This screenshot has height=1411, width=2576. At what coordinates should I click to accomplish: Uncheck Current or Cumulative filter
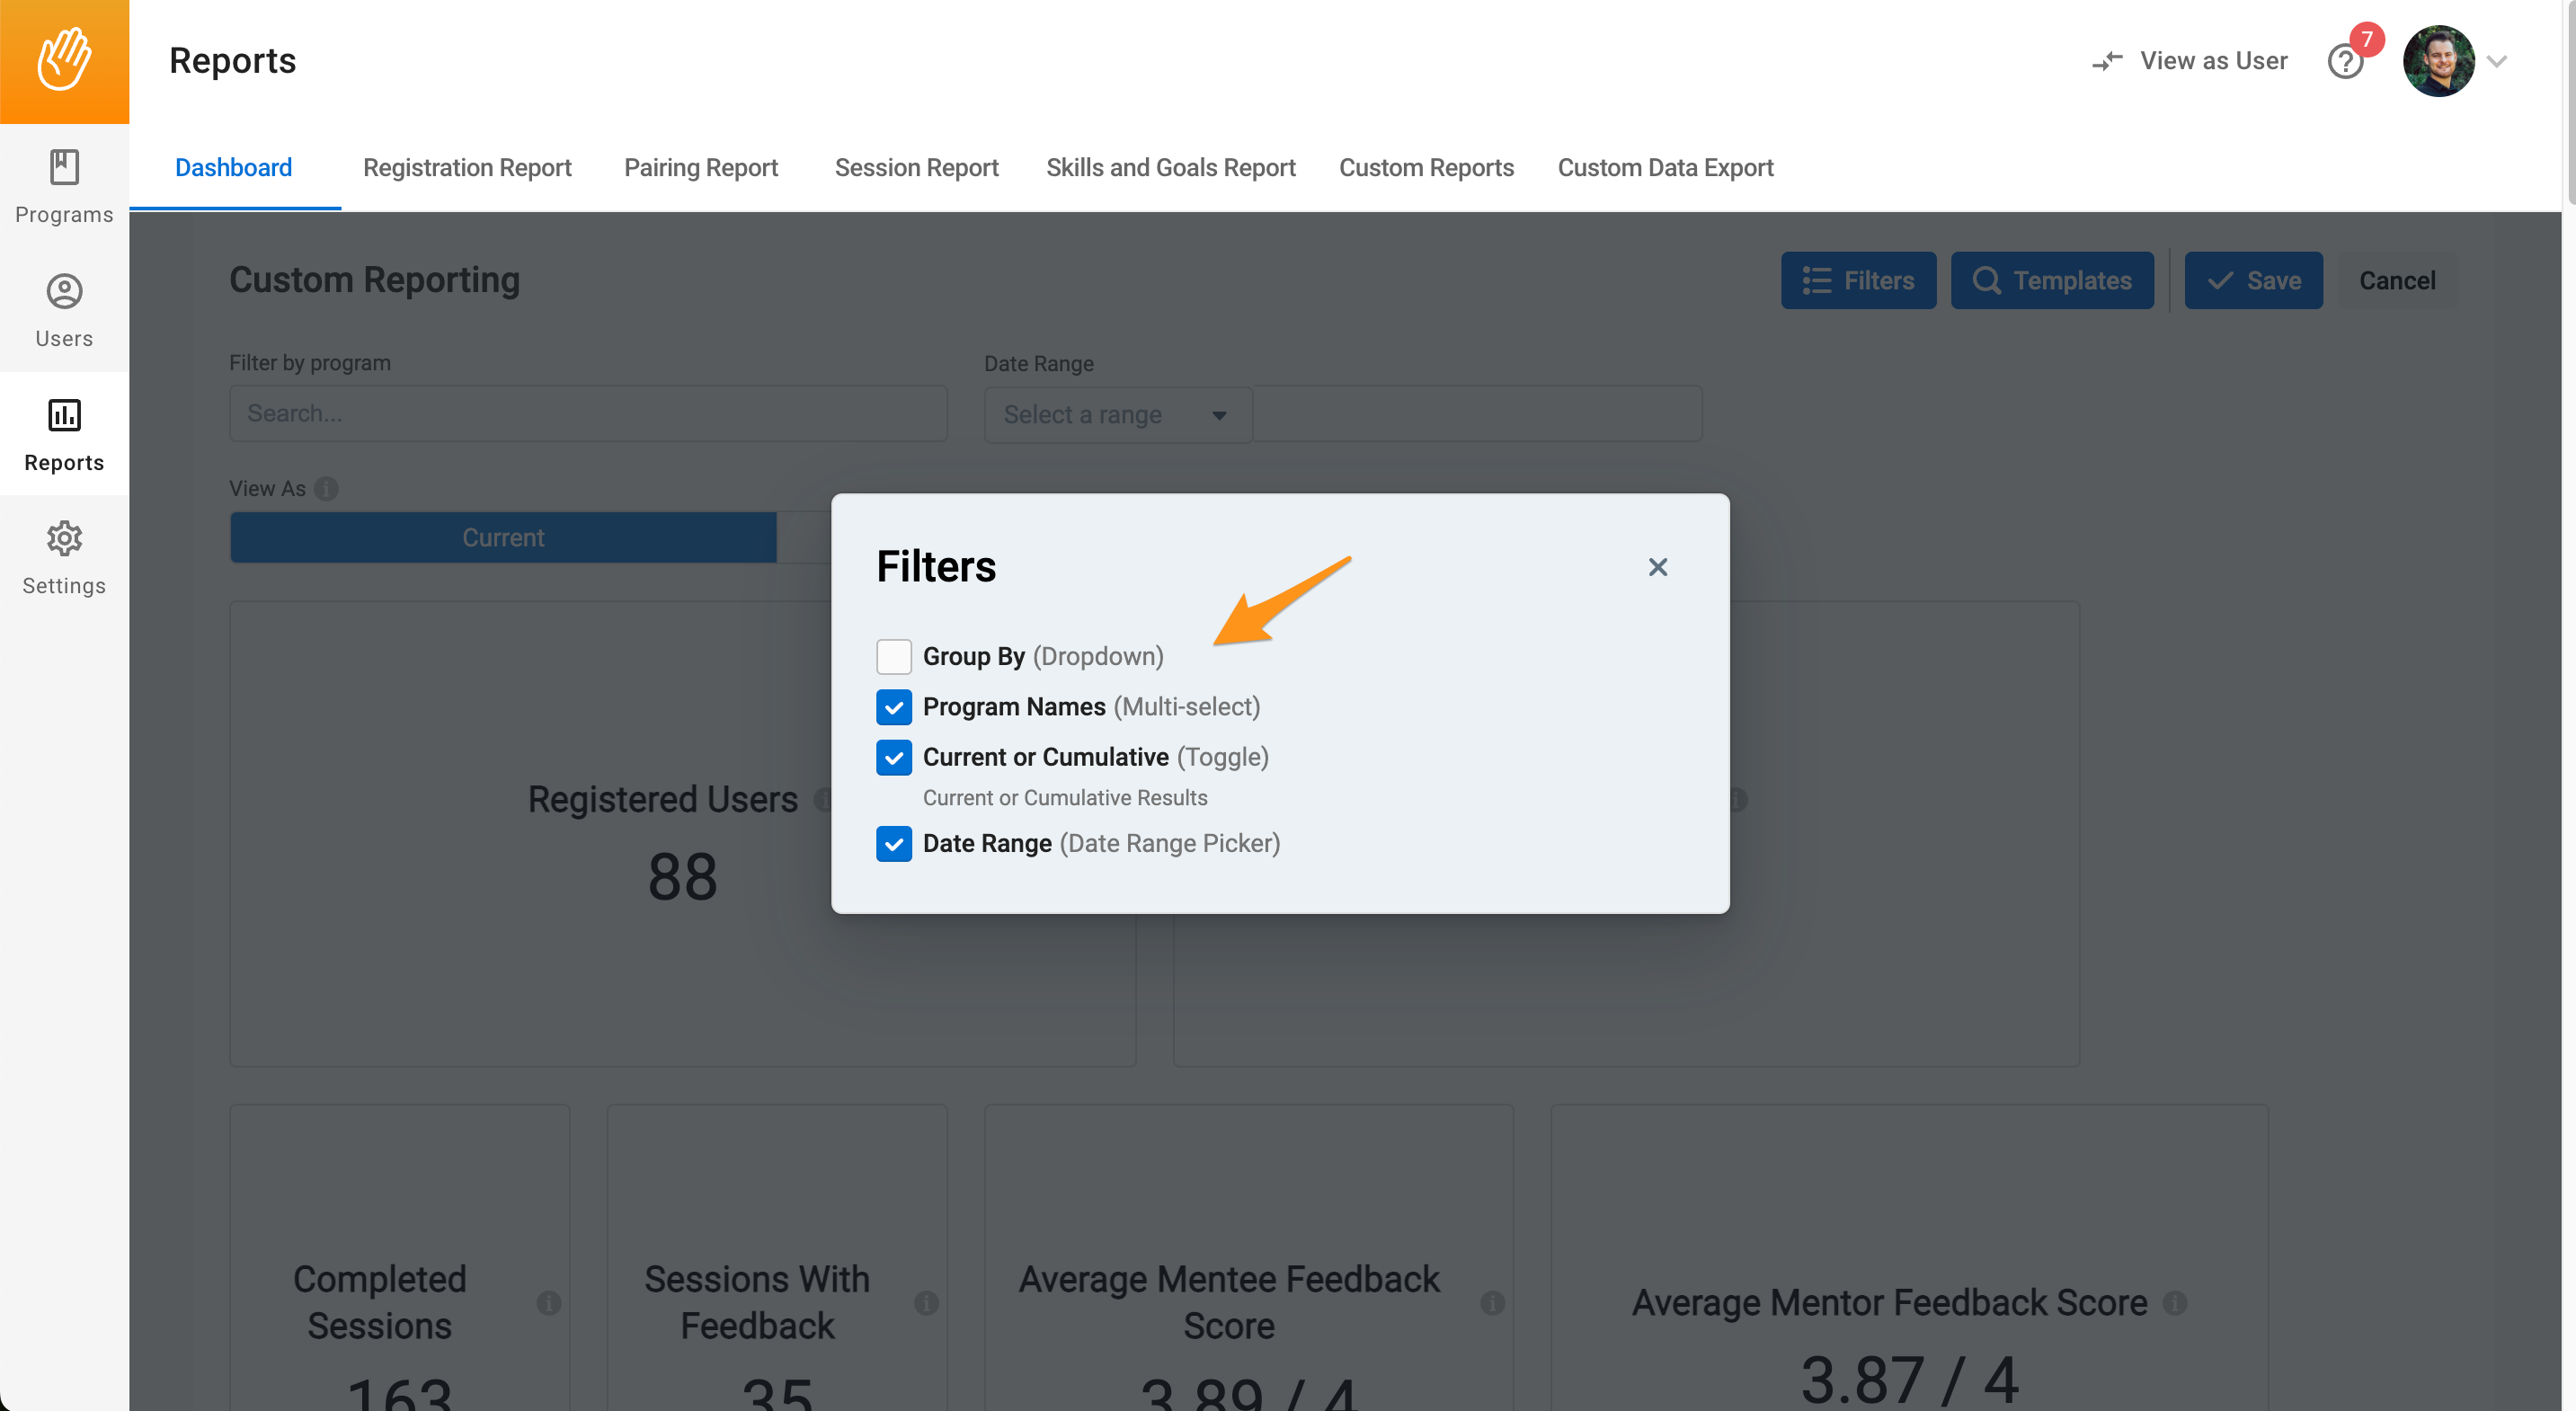pyautogui.click(x=893, y=757)
